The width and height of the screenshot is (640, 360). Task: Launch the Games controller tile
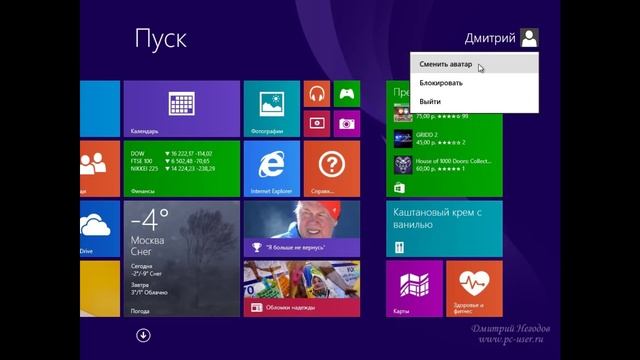tap(347, 94)
